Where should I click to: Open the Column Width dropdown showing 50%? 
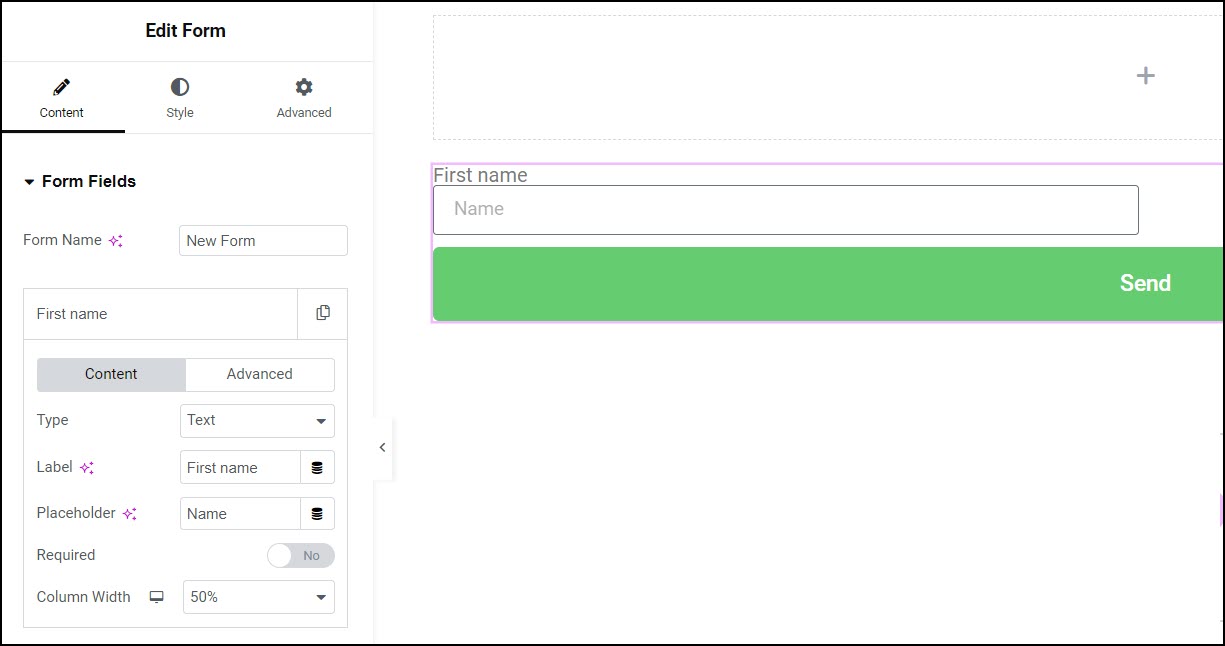tap(258, 597)
